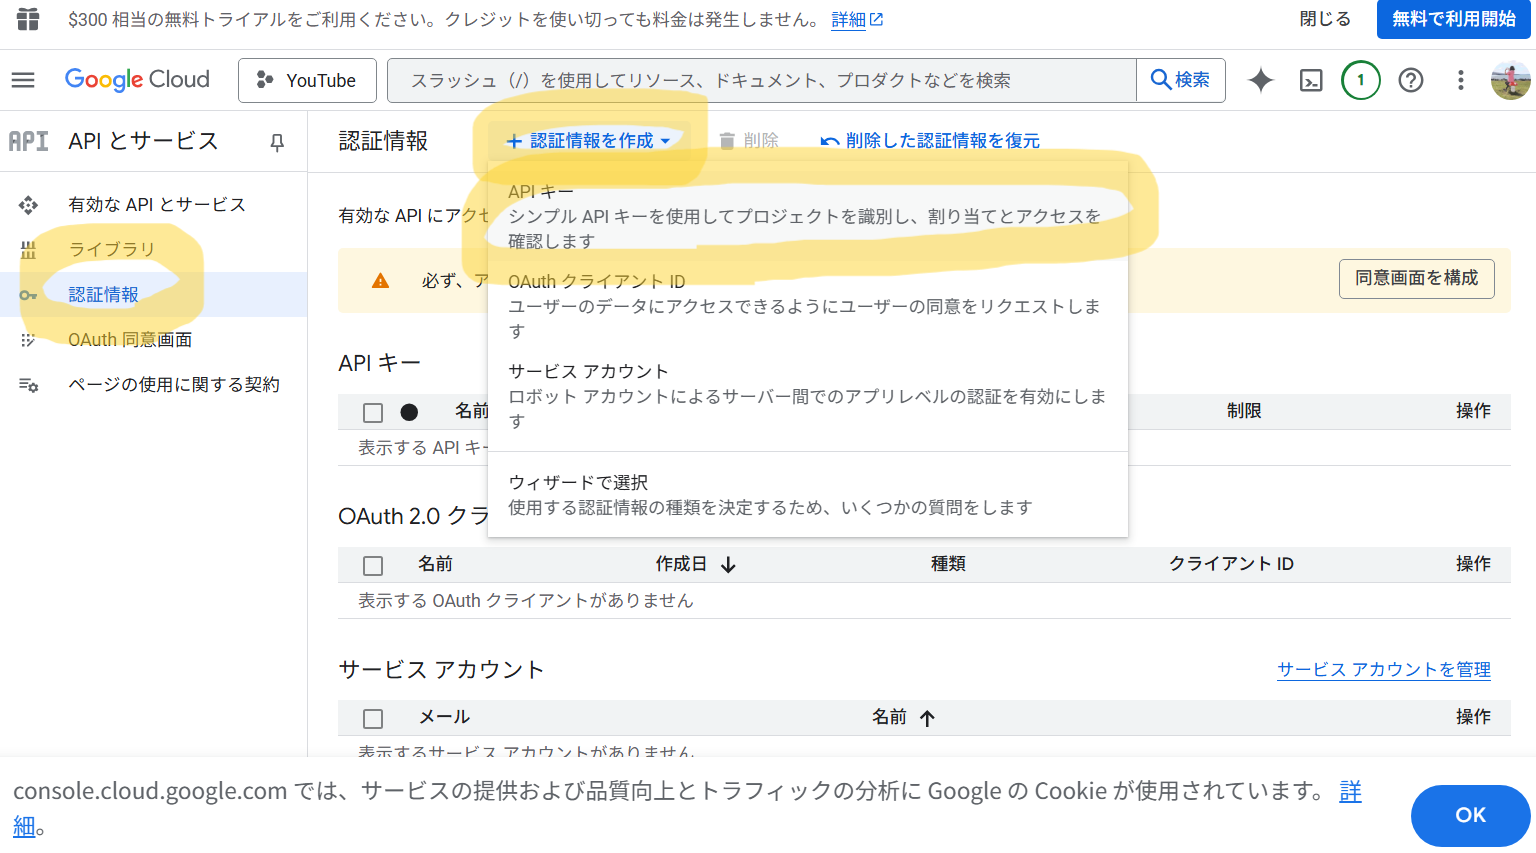Viewport: 1536px width, 853px height.
Task: Click the pin icon beside API とサービス
Action: click(277, 142)
